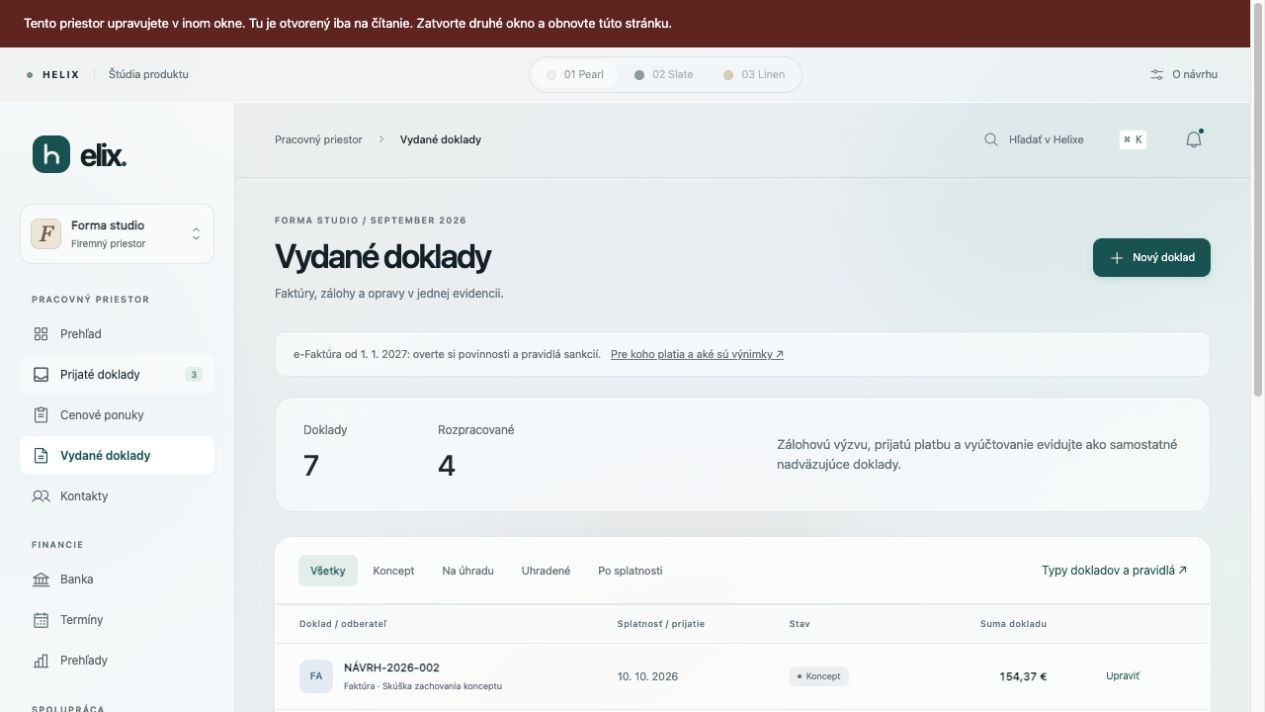Click the Stav column header
This screenshot has width=1265, height=712.
coord(799,624)
